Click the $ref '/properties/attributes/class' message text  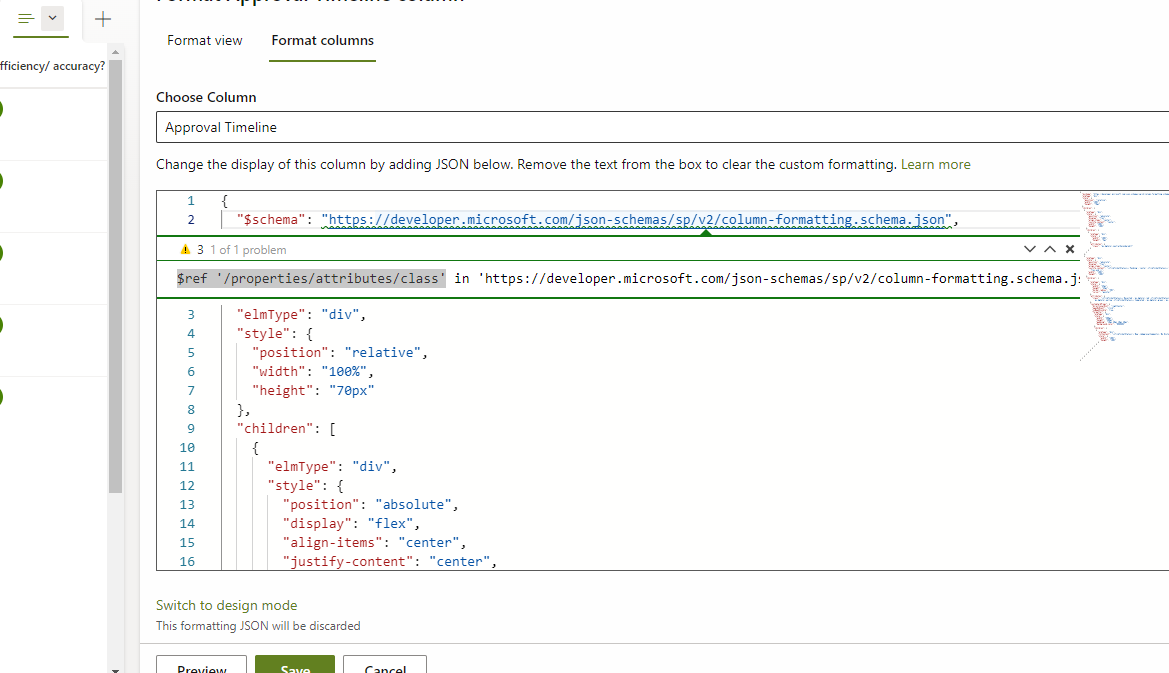pos(311,279)
